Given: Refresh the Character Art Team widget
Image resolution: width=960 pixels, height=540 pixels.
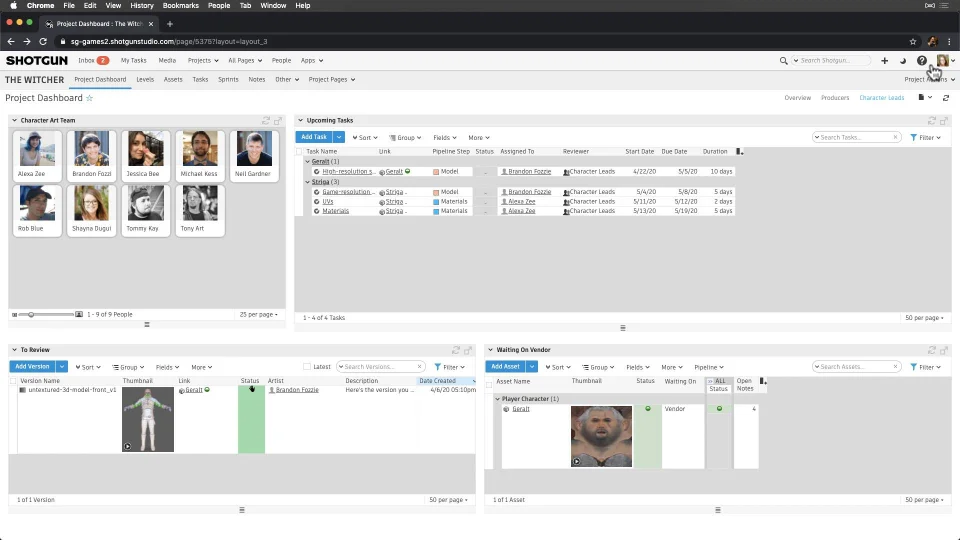Looking at the screenshot, I should [x=266, y=121].
